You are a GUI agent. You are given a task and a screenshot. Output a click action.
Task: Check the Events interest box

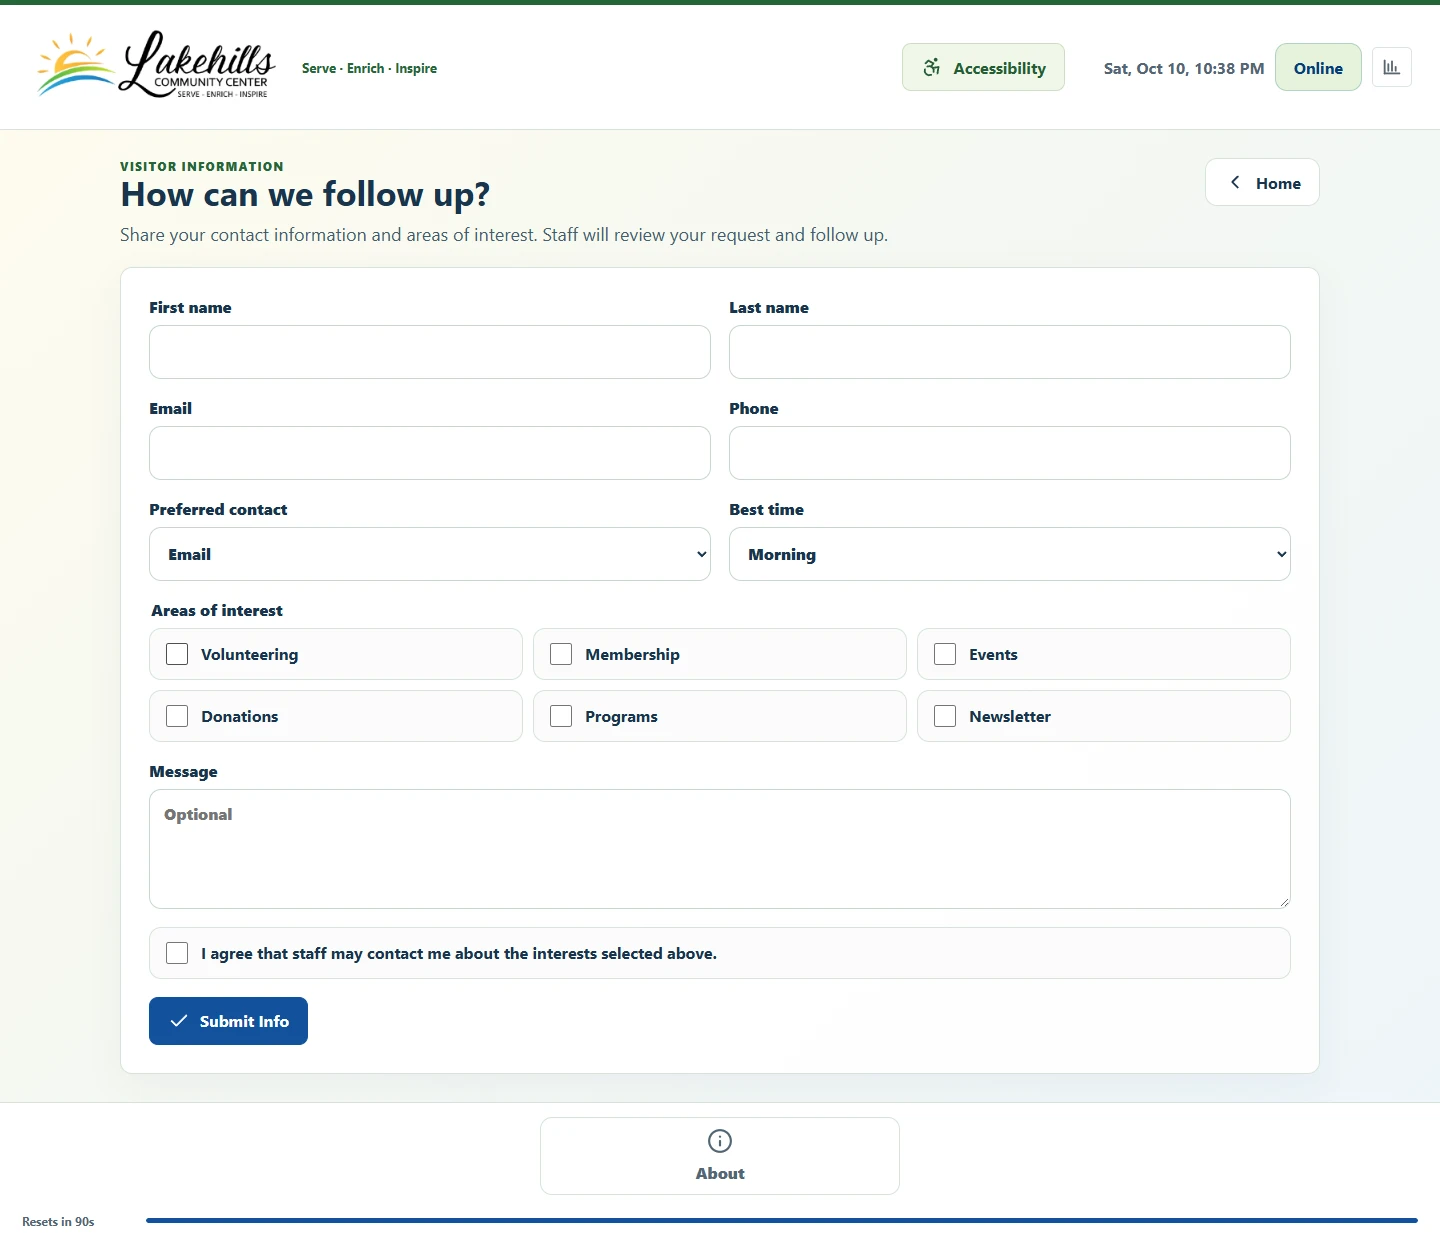pos(945,654)
